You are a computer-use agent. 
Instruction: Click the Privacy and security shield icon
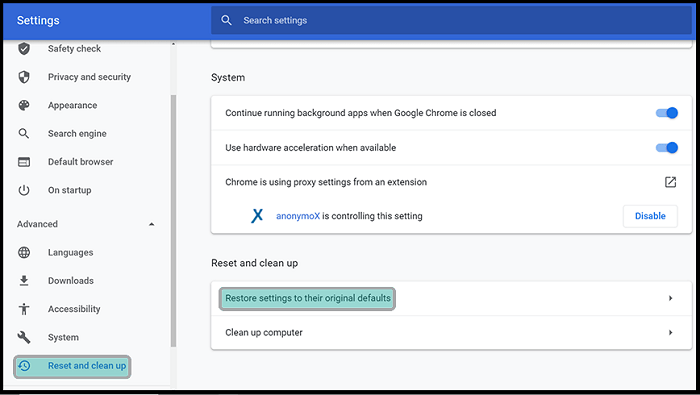coord(24,77)
